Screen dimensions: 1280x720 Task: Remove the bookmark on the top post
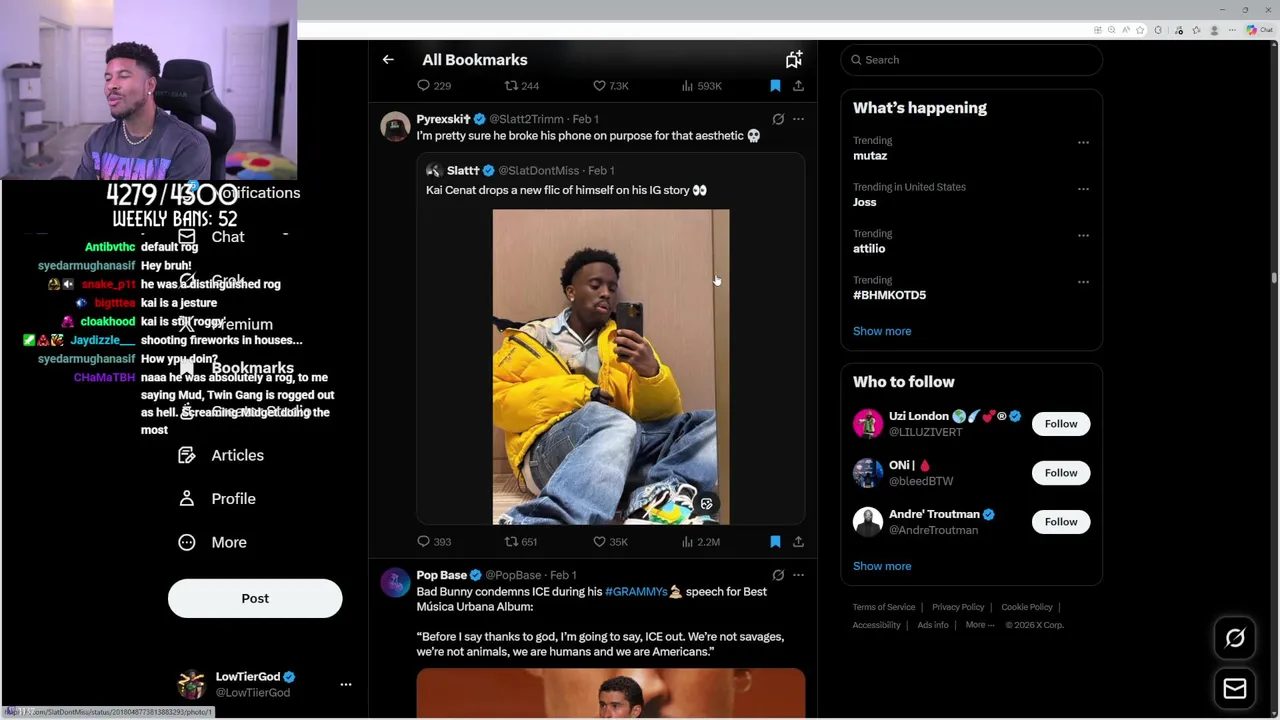[775, 86]
